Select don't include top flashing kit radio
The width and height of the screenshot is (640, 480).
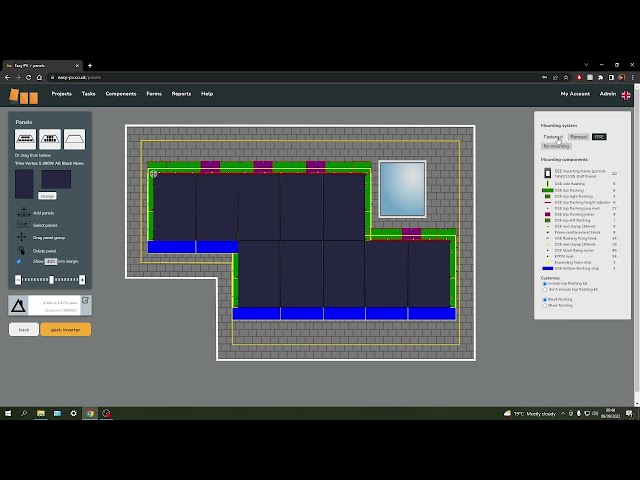tap(544, 289)
